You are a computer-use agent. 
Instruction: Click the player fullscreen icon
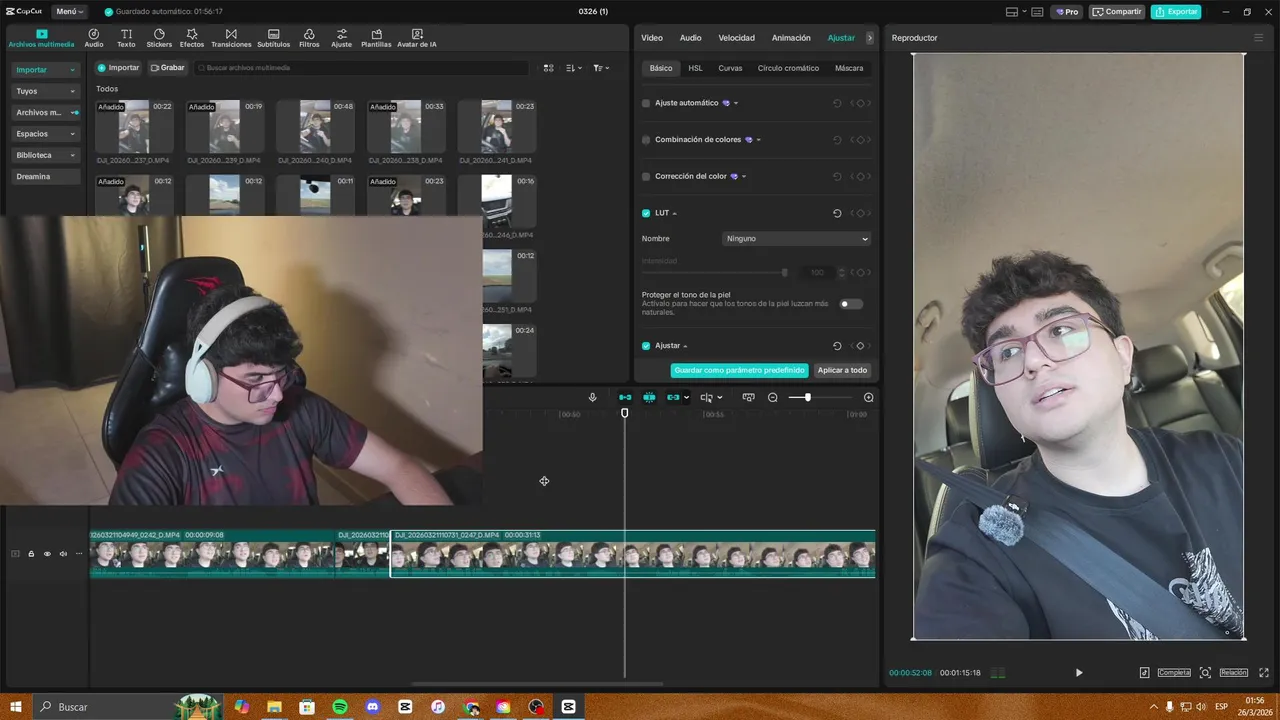[x=1264, y=673]
